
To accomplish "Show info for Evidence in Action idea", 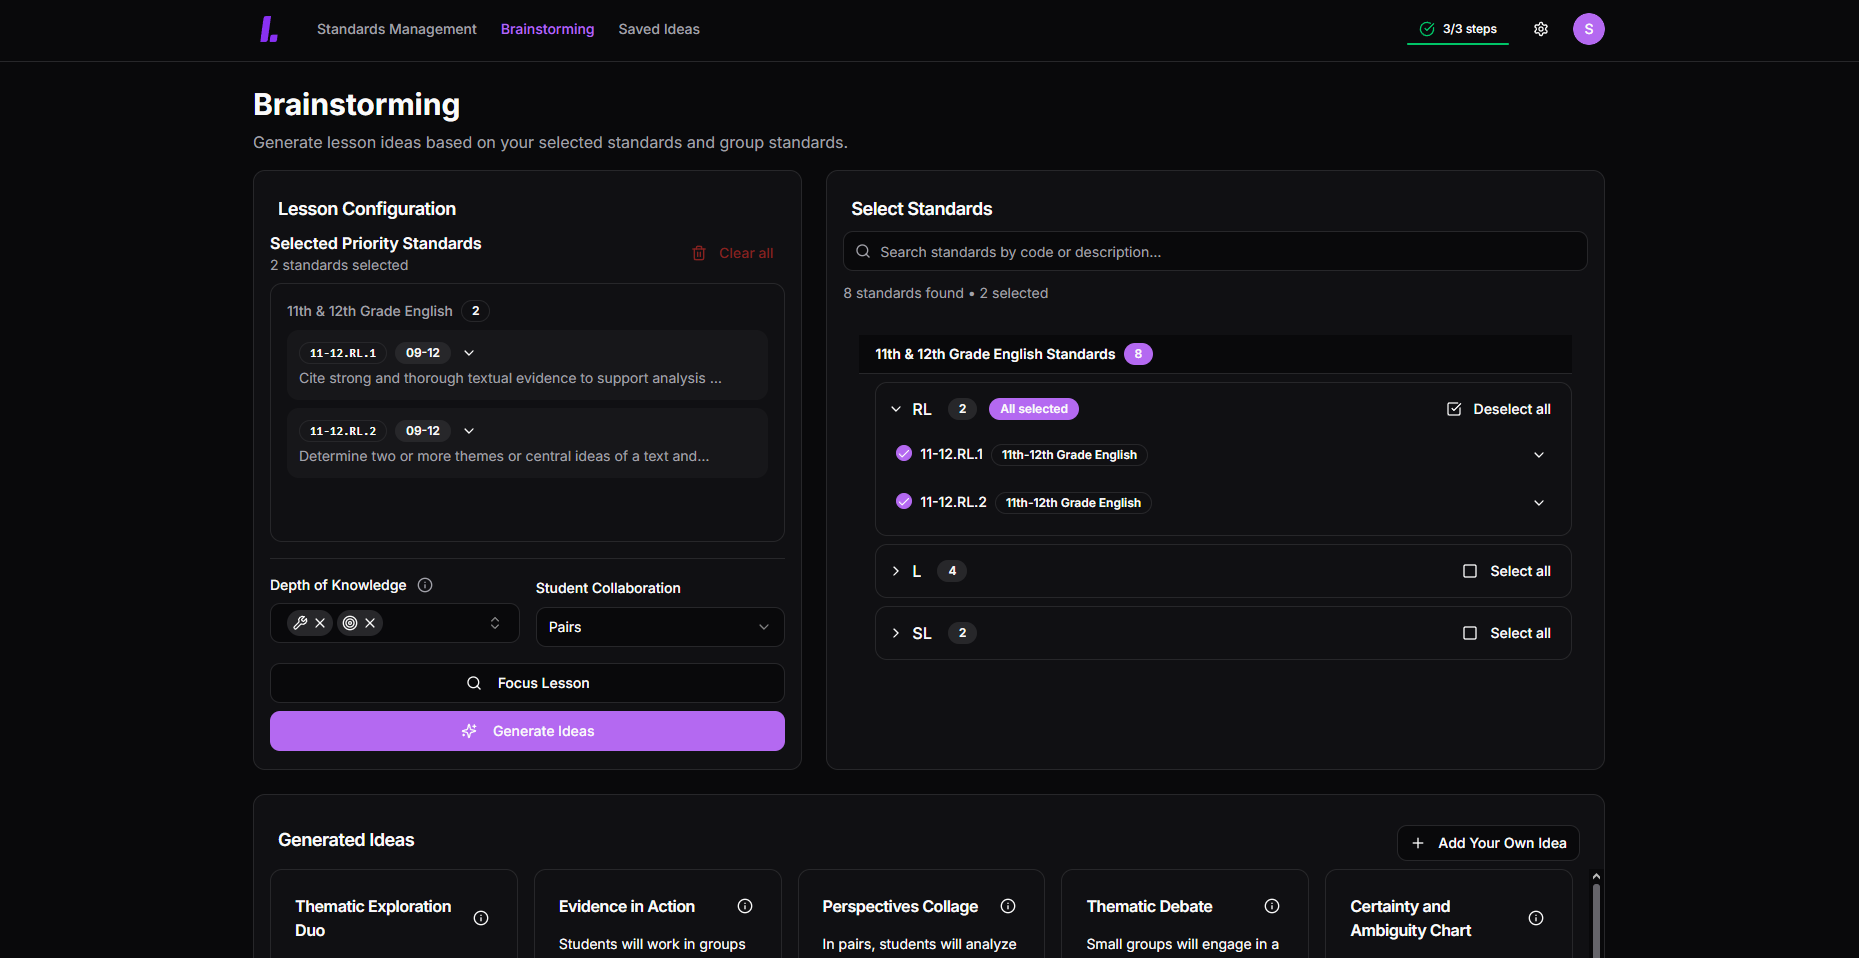I will click(x=745, y=906).
